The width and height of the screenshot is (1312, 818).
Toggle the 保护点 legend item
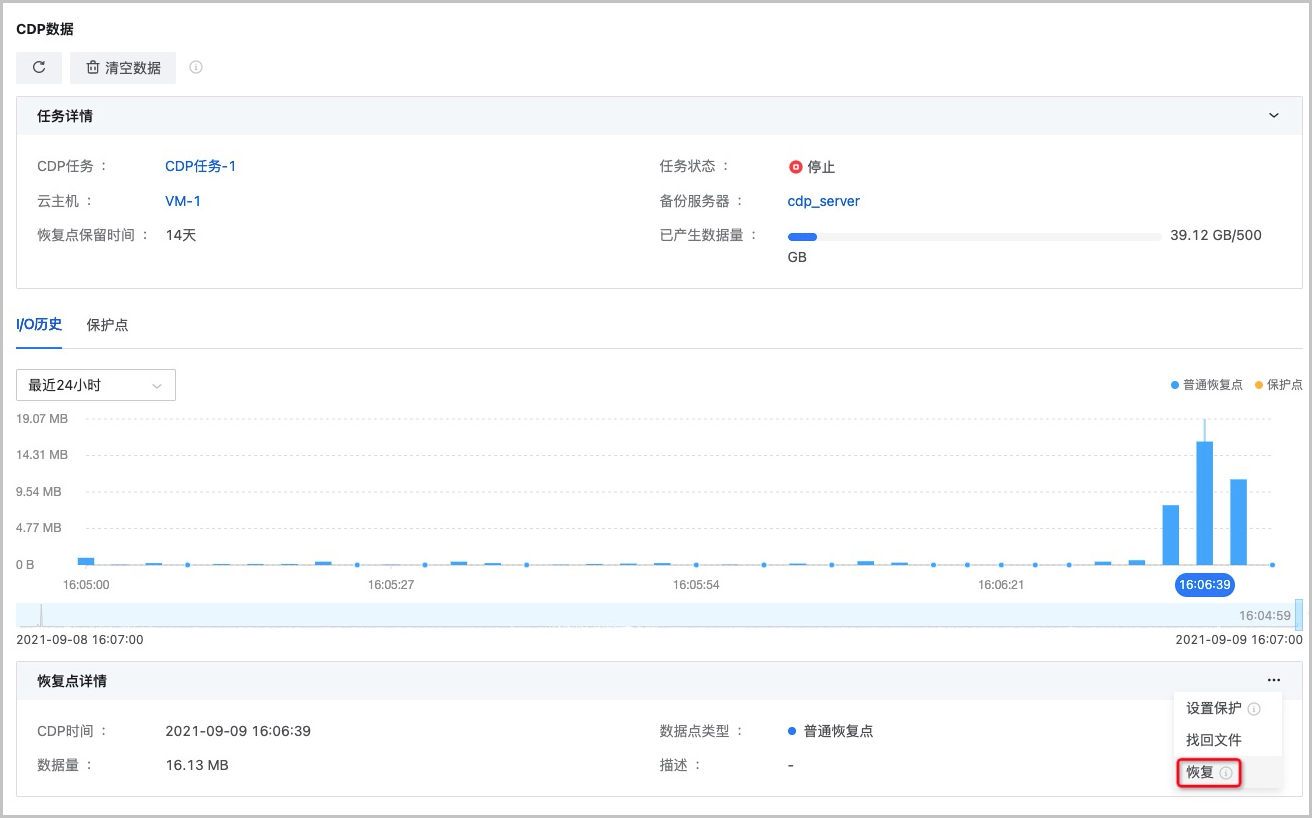point(1279,385)
